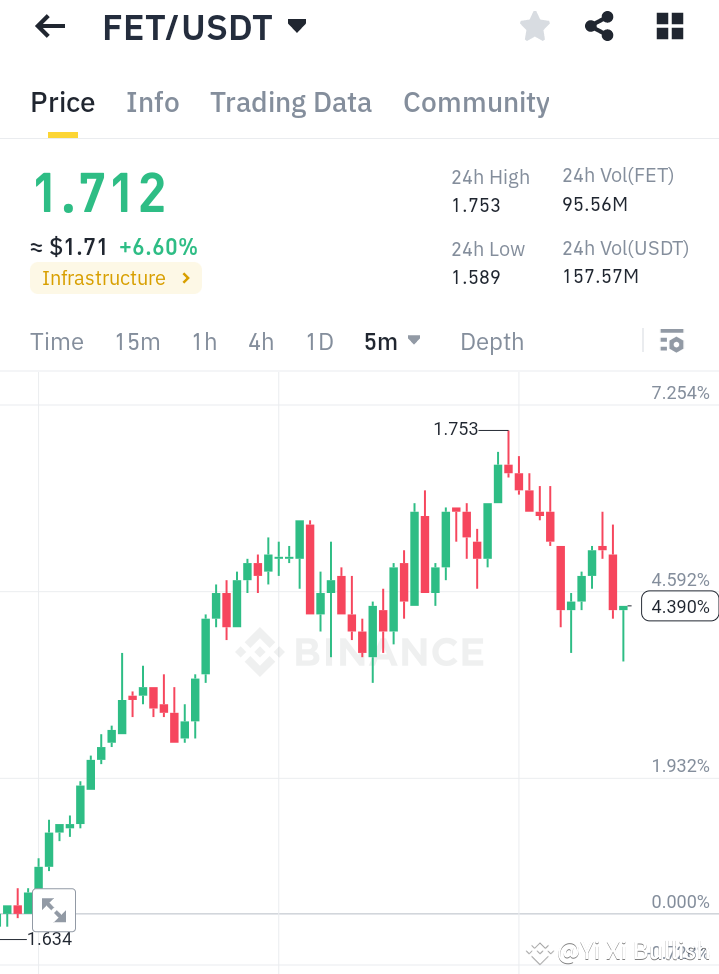719x974 pixels.
Task: Click the Info tab link
Action: [x=152, y=102]
